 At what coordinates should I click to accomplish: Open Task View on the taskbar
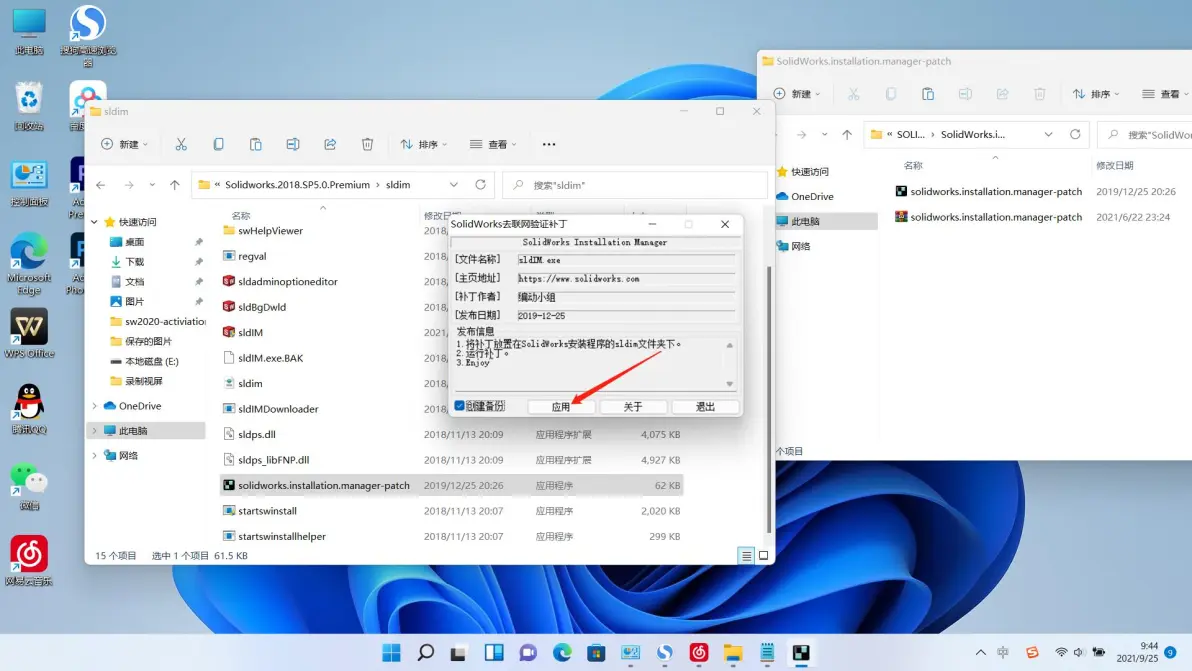458,653
